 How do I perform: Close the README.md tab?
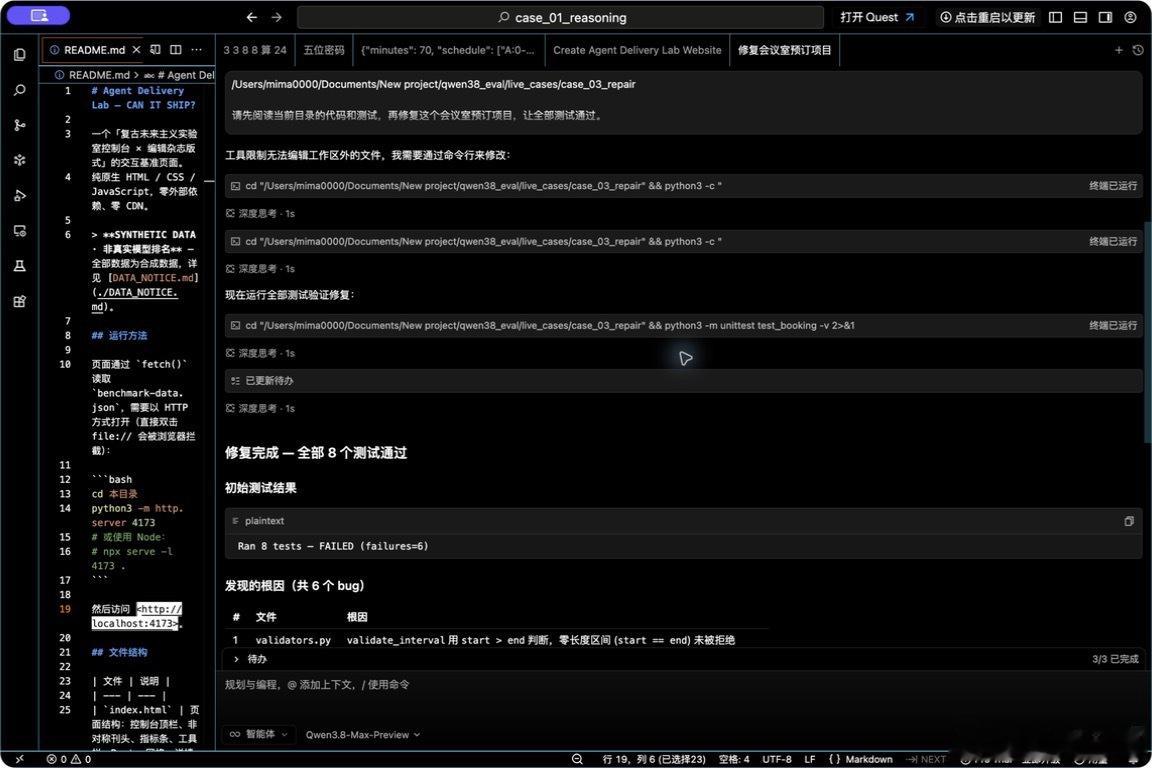(x=136, y=50)
